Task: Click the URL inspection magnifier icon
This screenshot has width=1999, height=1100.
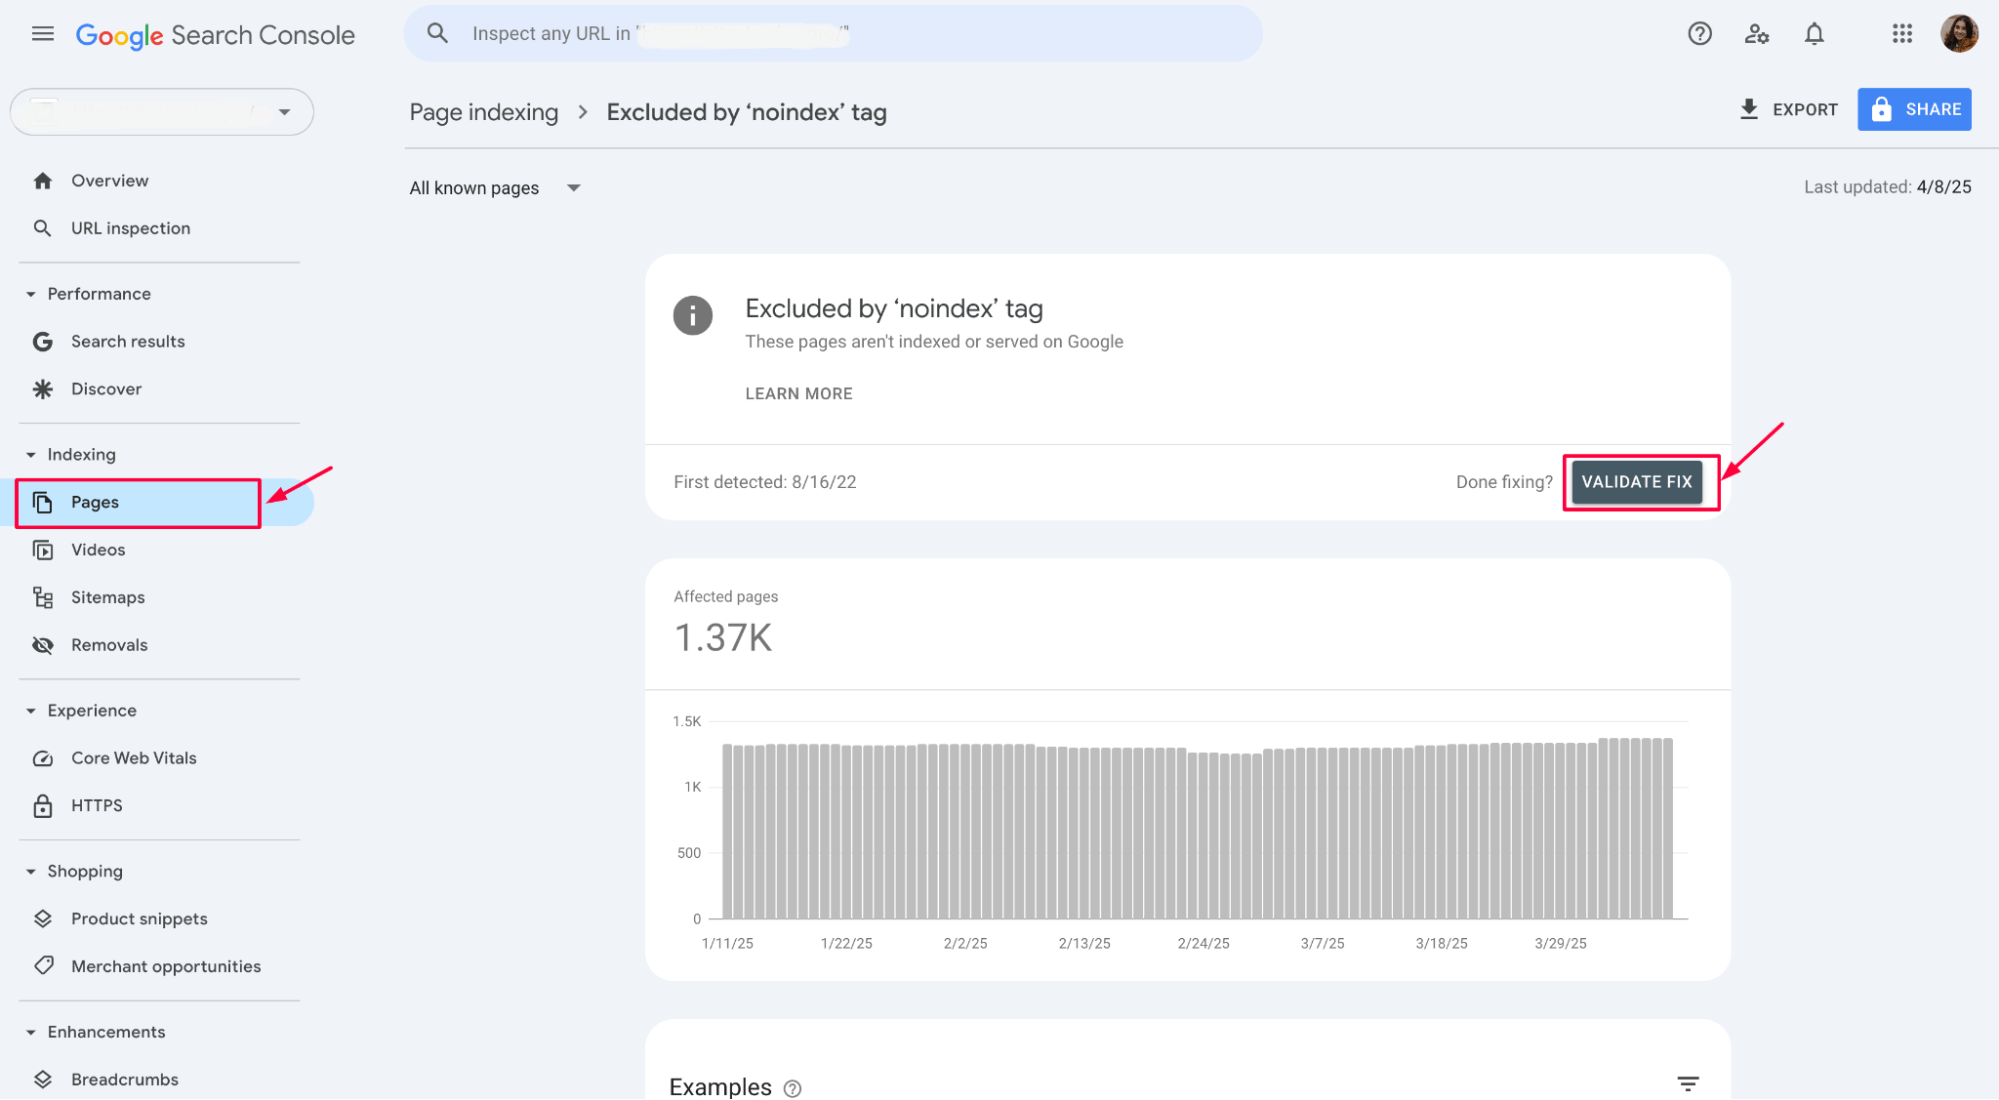Action: coord(42,228)
